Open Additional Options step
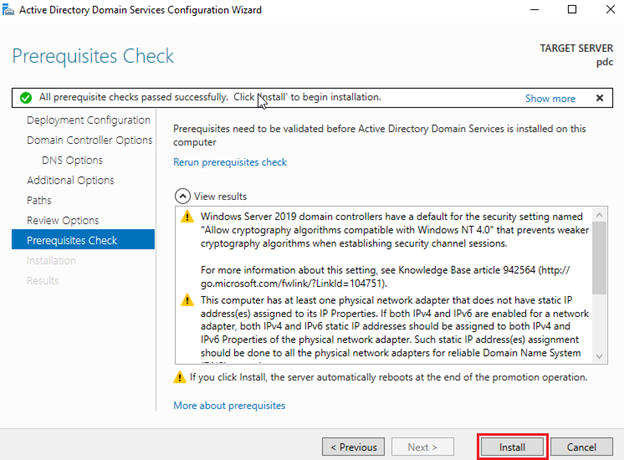Image resolution: width=624 pixels, height=460 pixels. pyautogui.click(x=70, y=180)
